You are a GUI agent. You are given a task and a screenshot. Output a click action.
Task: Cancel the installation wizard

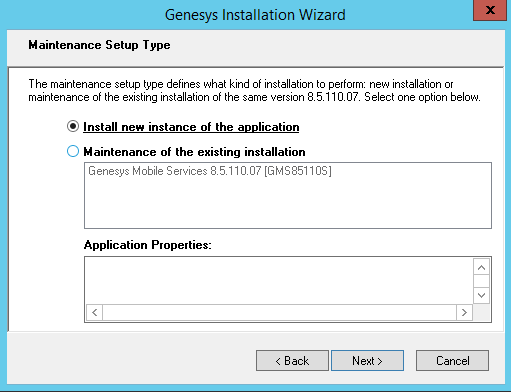point(452,361)
